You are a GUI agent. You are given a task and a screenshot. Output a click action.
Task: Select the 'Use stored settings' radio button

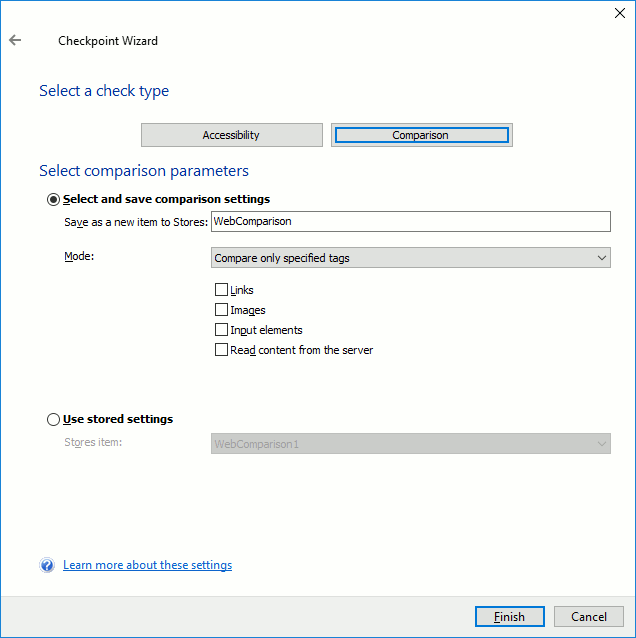pos(53,419)
